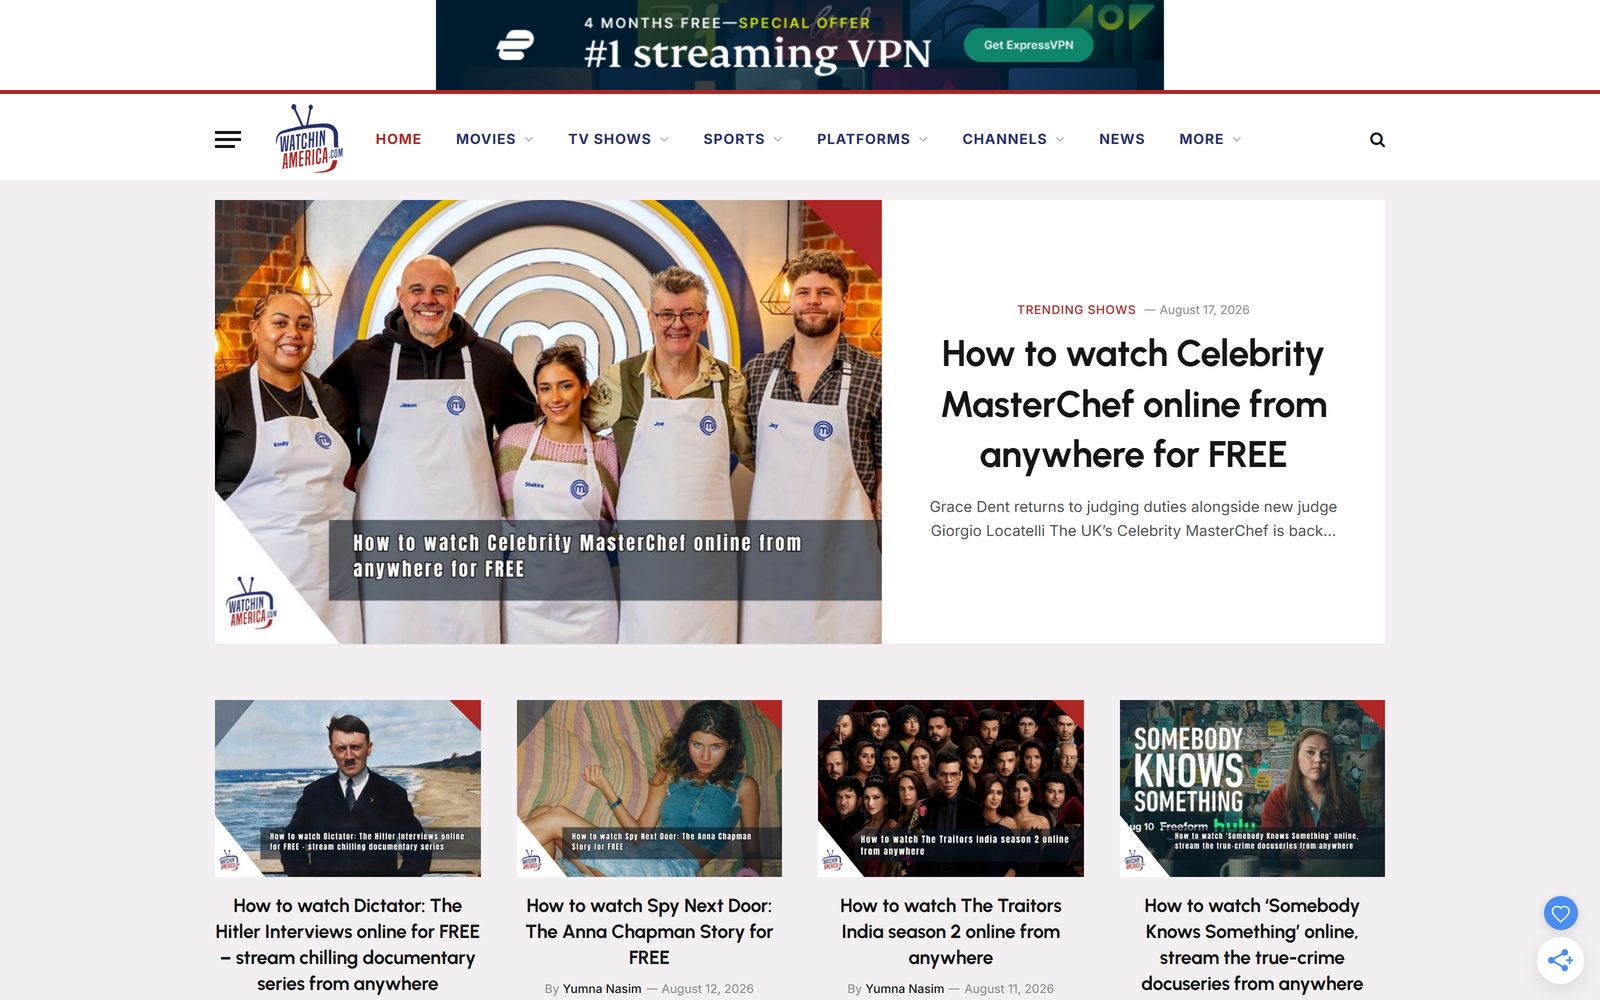
Task: Open the hamburger side menu
Action: coord(228,140)
